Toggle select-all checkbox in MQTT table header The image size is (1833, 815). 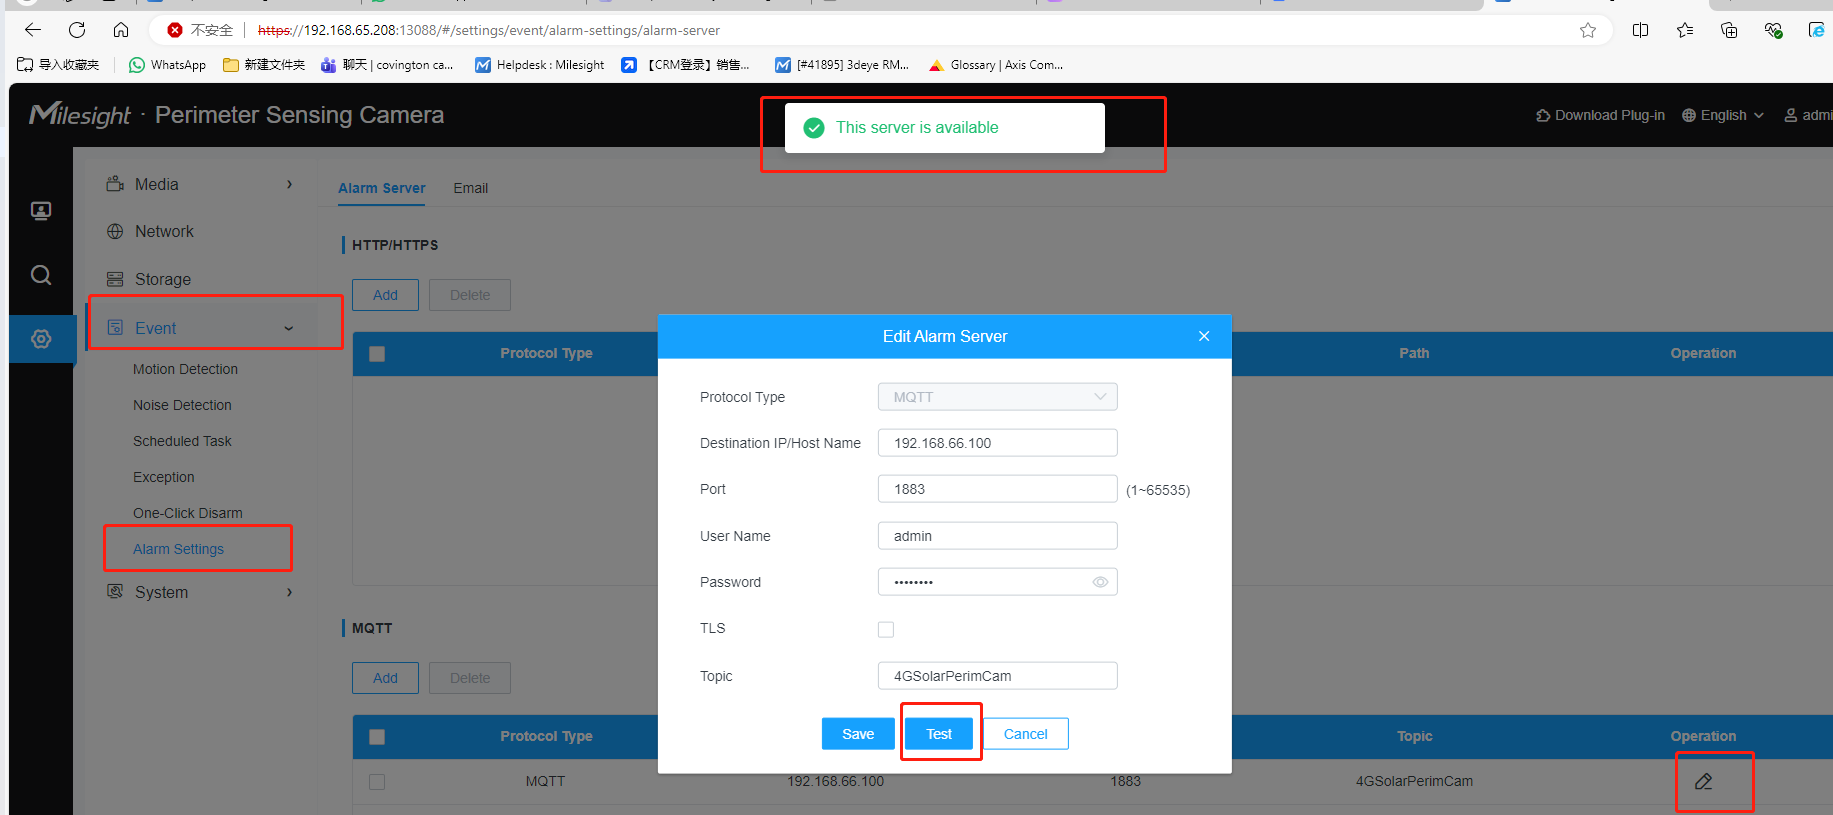(377, 737)
